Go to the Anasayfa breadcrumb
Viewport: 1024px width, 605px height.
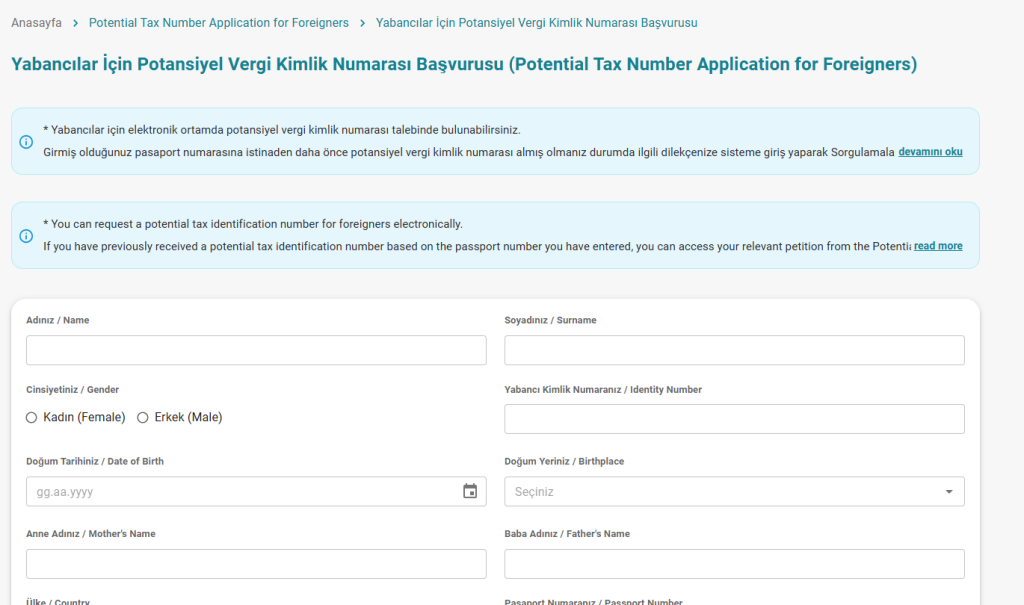point(36,22)
